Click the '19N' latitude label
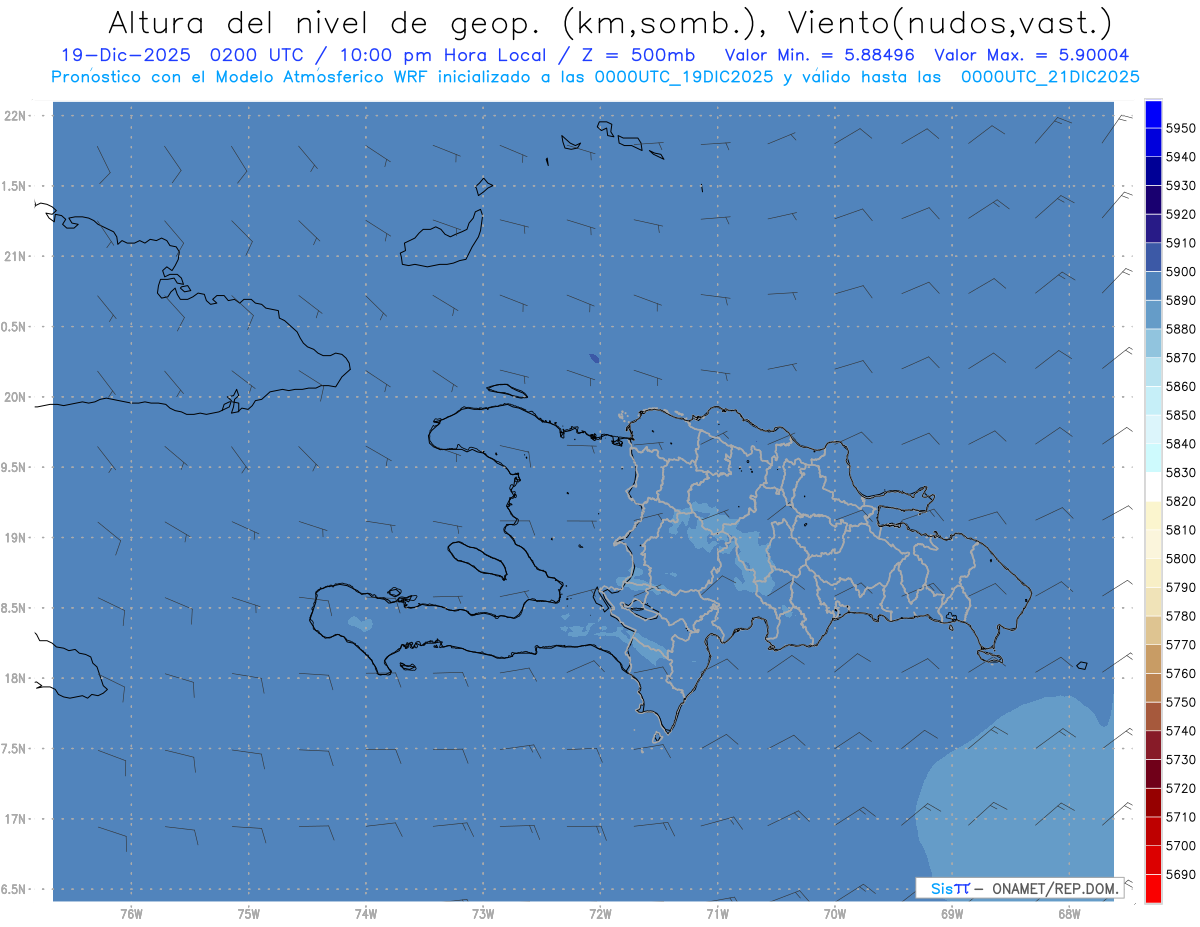 click(16, 538)
